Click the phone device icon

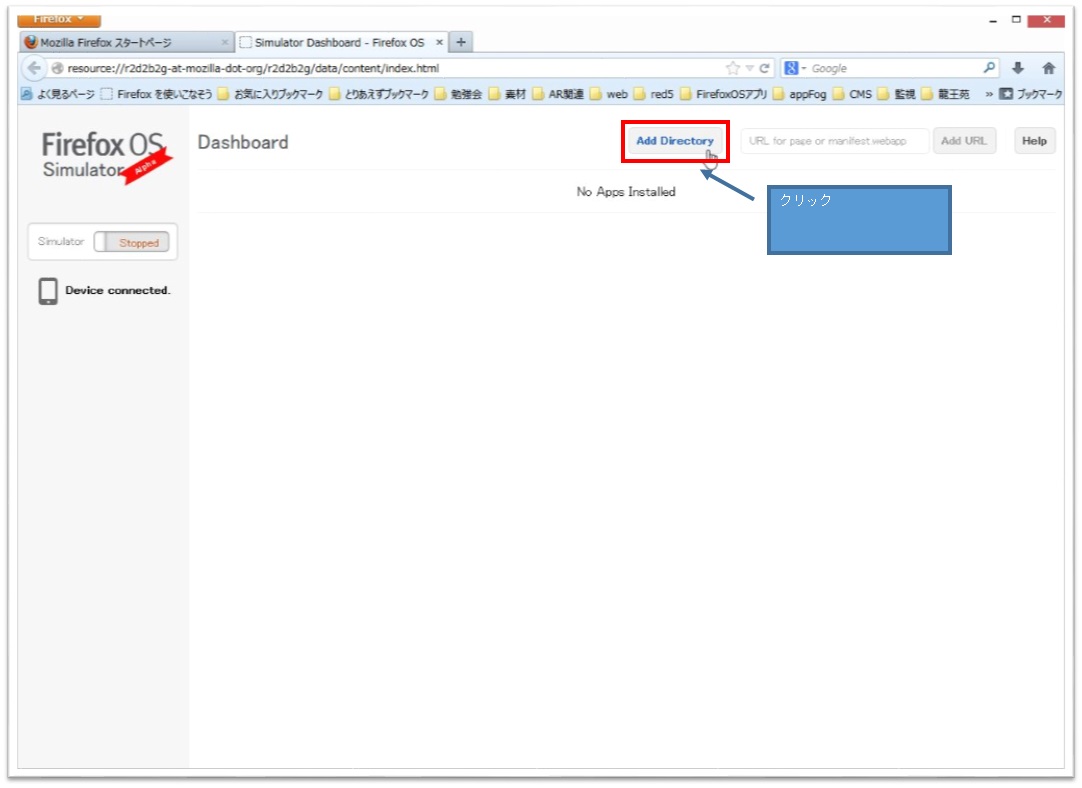pos(48,291)
